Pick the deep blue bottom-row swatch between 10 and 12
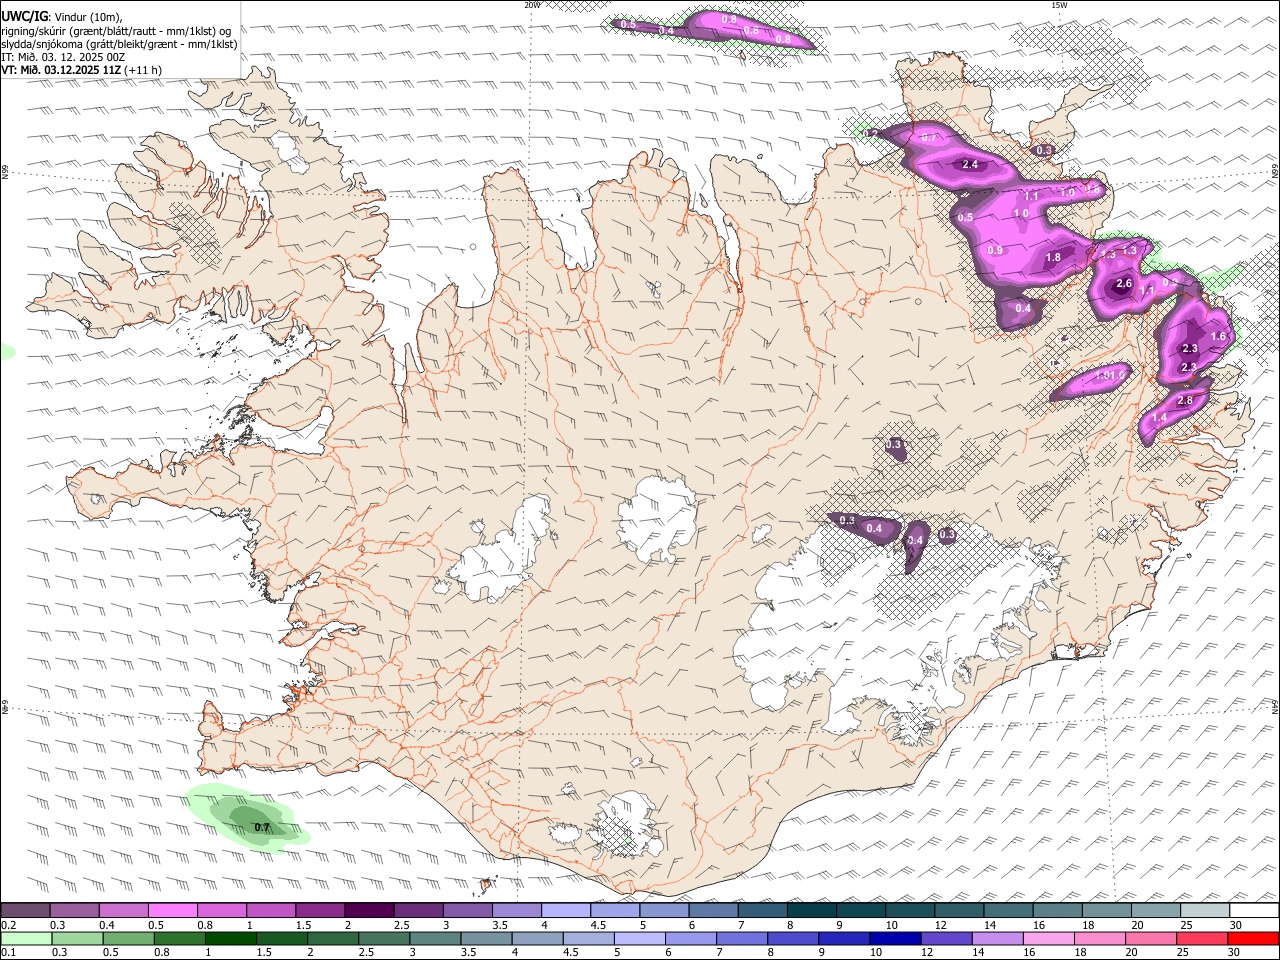Image resolution: width=1280 pixels, height=960 pixels. pos(896,938)
